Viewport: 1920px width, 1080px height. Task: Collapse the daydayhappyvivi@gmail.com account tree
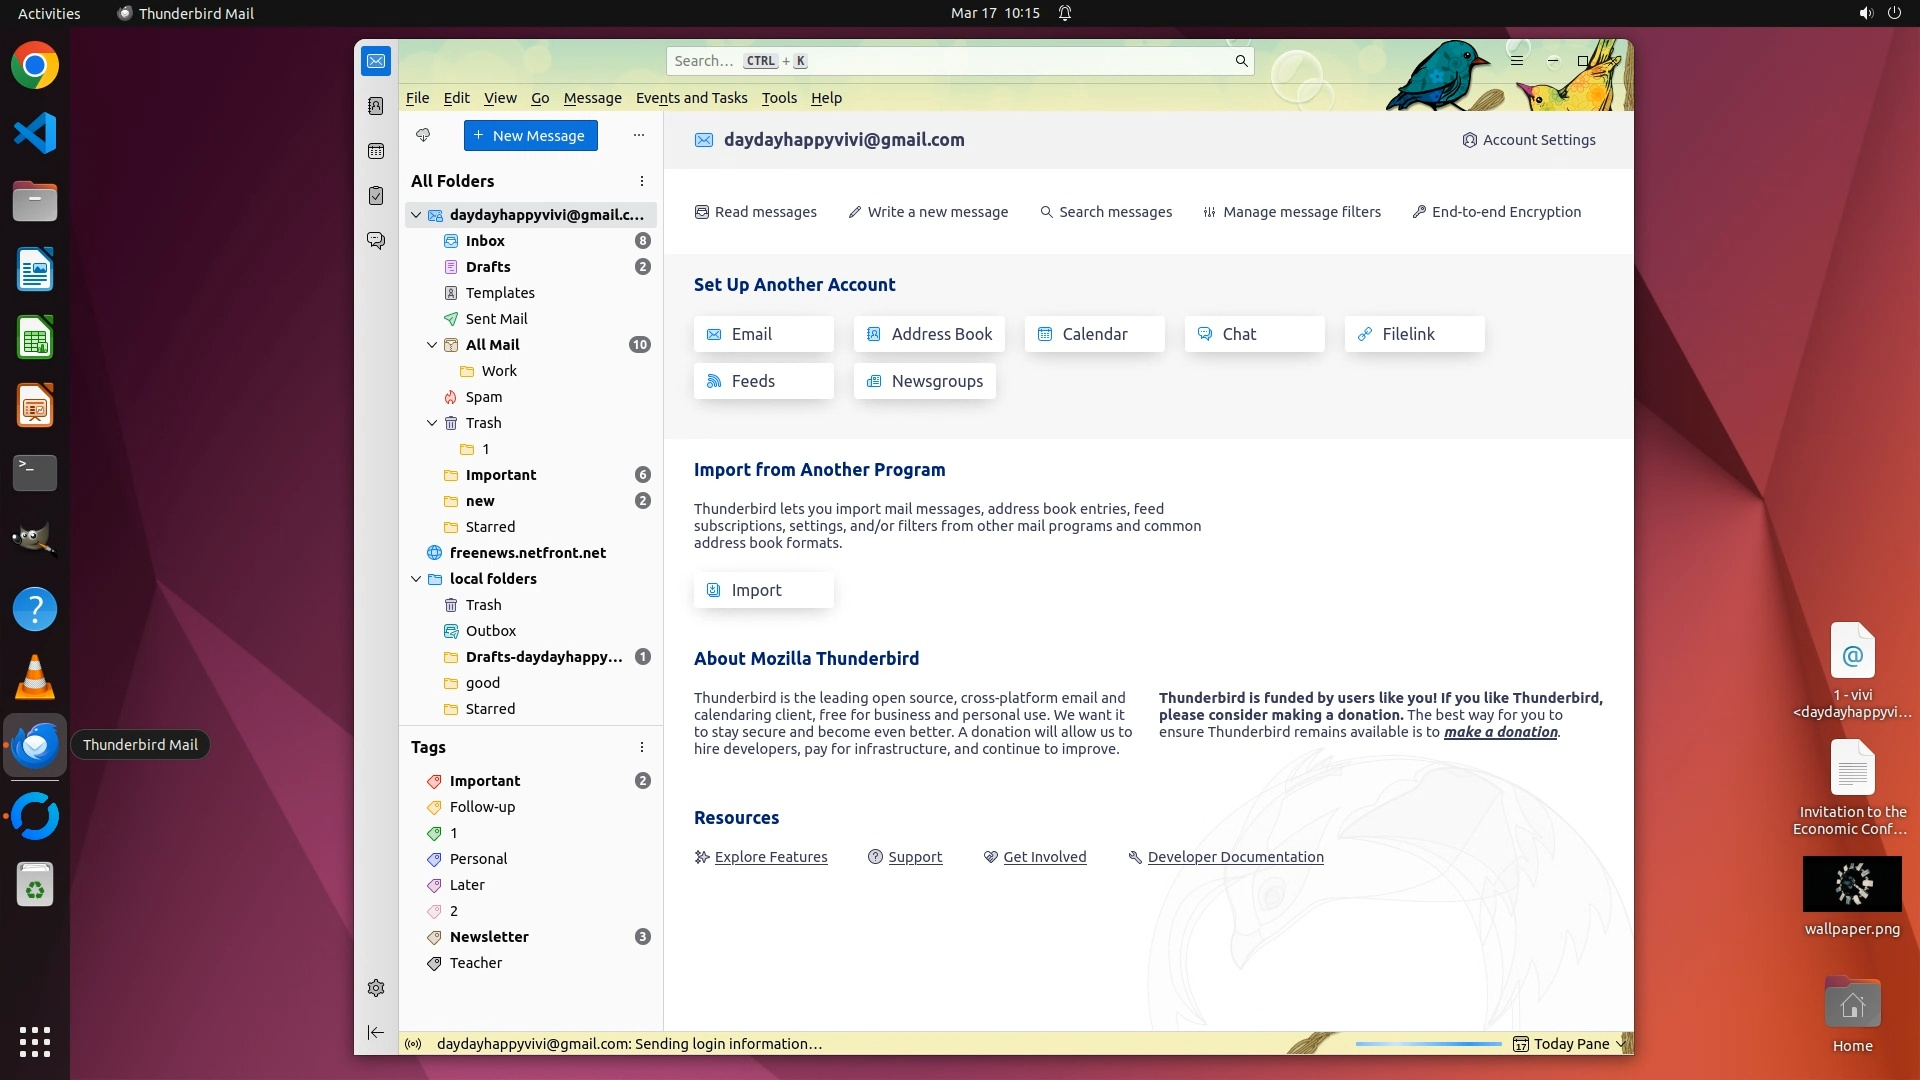[416, 215]
